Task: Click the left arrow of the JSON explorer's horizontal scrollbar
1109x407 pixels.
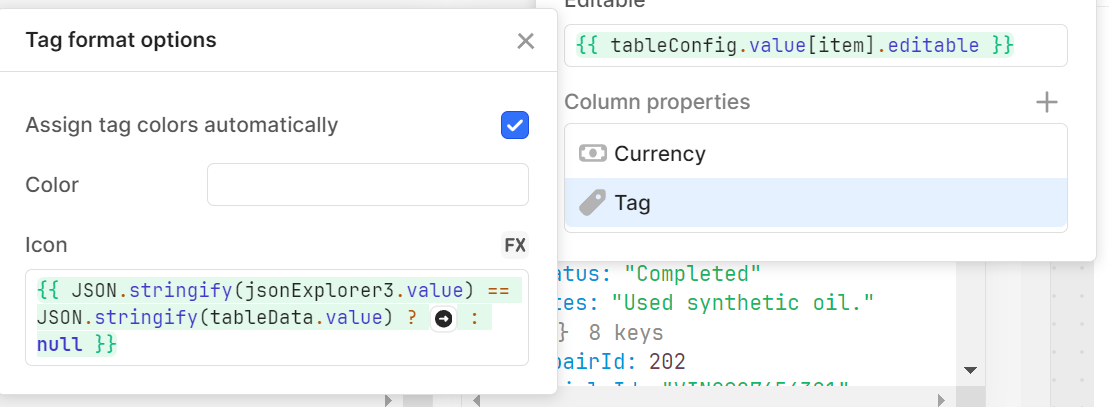Action: pyautogui.click(x=476, y=401)
